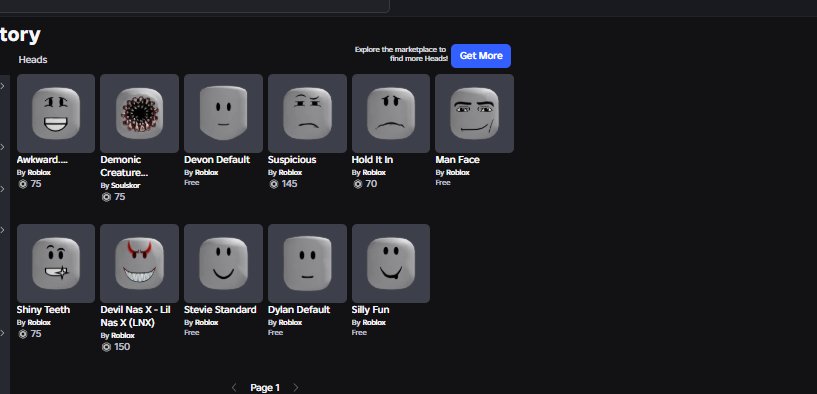The width and height of the screenshot is (817, 394).
Task: Click the Robux icon beside the 70 price
Action: tap(357, 184)
